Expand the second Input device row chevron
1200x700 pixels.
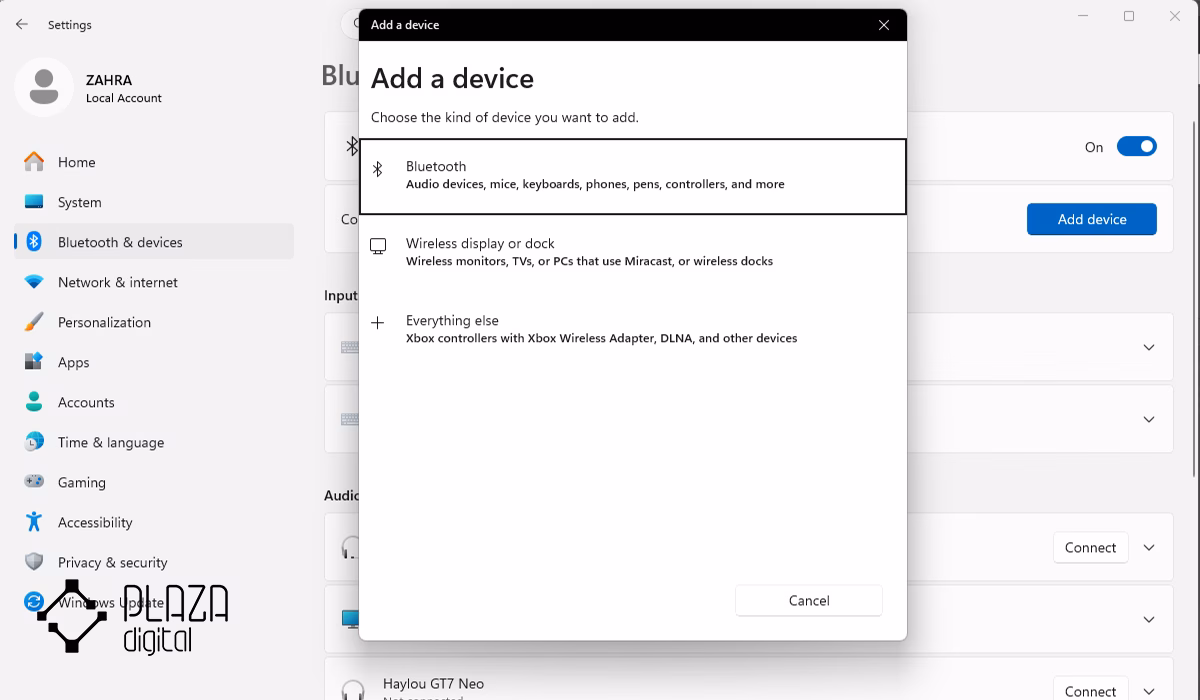[1149, 419]
